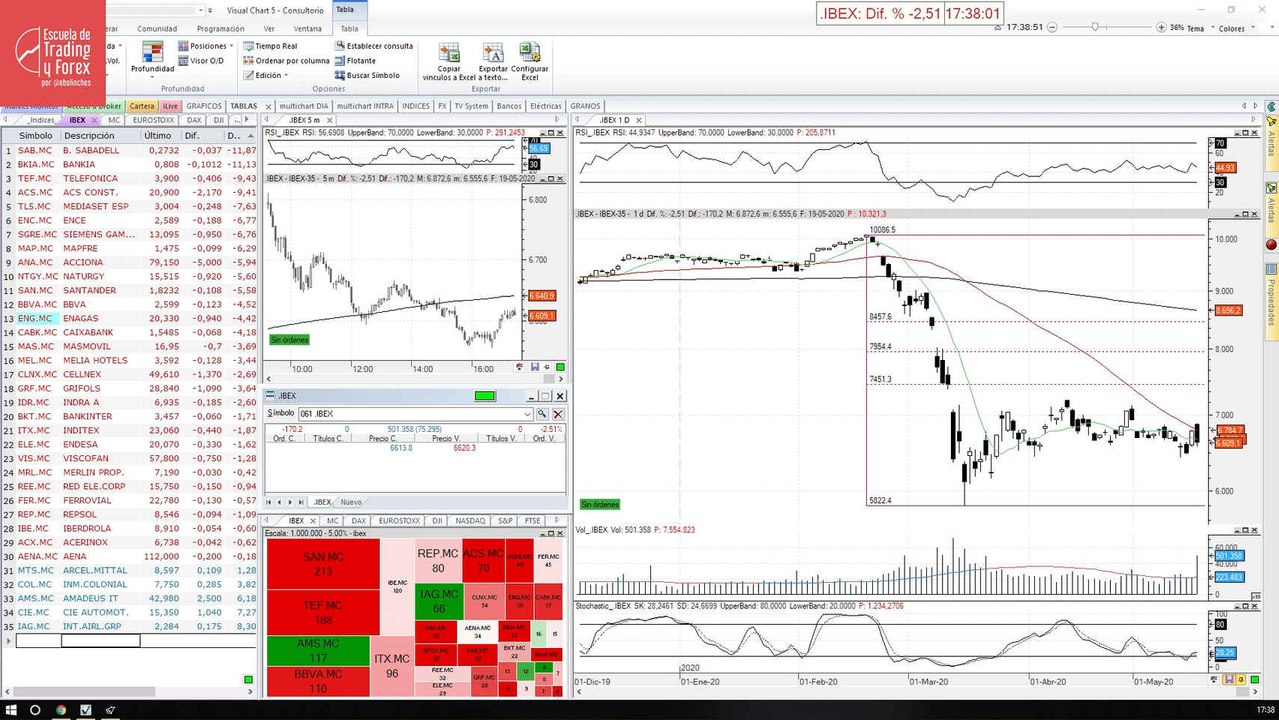Click ITX.MC tile in heatmap
The width and height of the screenshot is (1279, 720).
(x=392, y=665)
